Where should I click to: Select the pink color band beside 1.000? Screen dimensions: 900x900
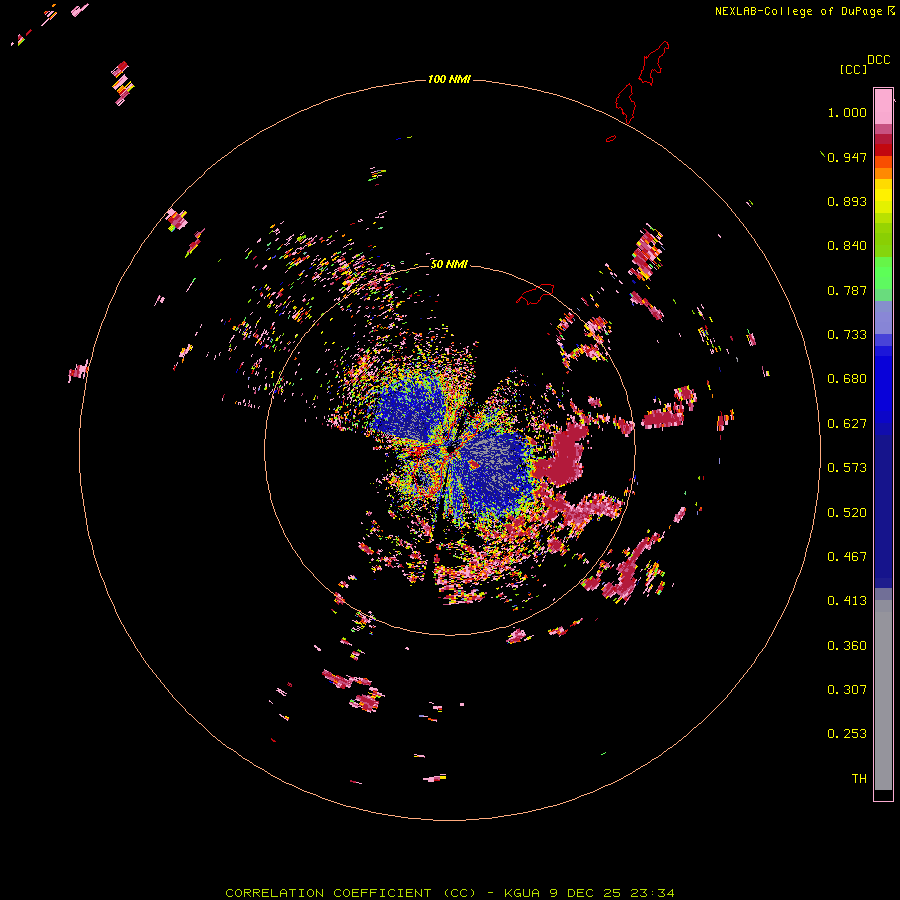pyautogui.click(x=883, y=107)
